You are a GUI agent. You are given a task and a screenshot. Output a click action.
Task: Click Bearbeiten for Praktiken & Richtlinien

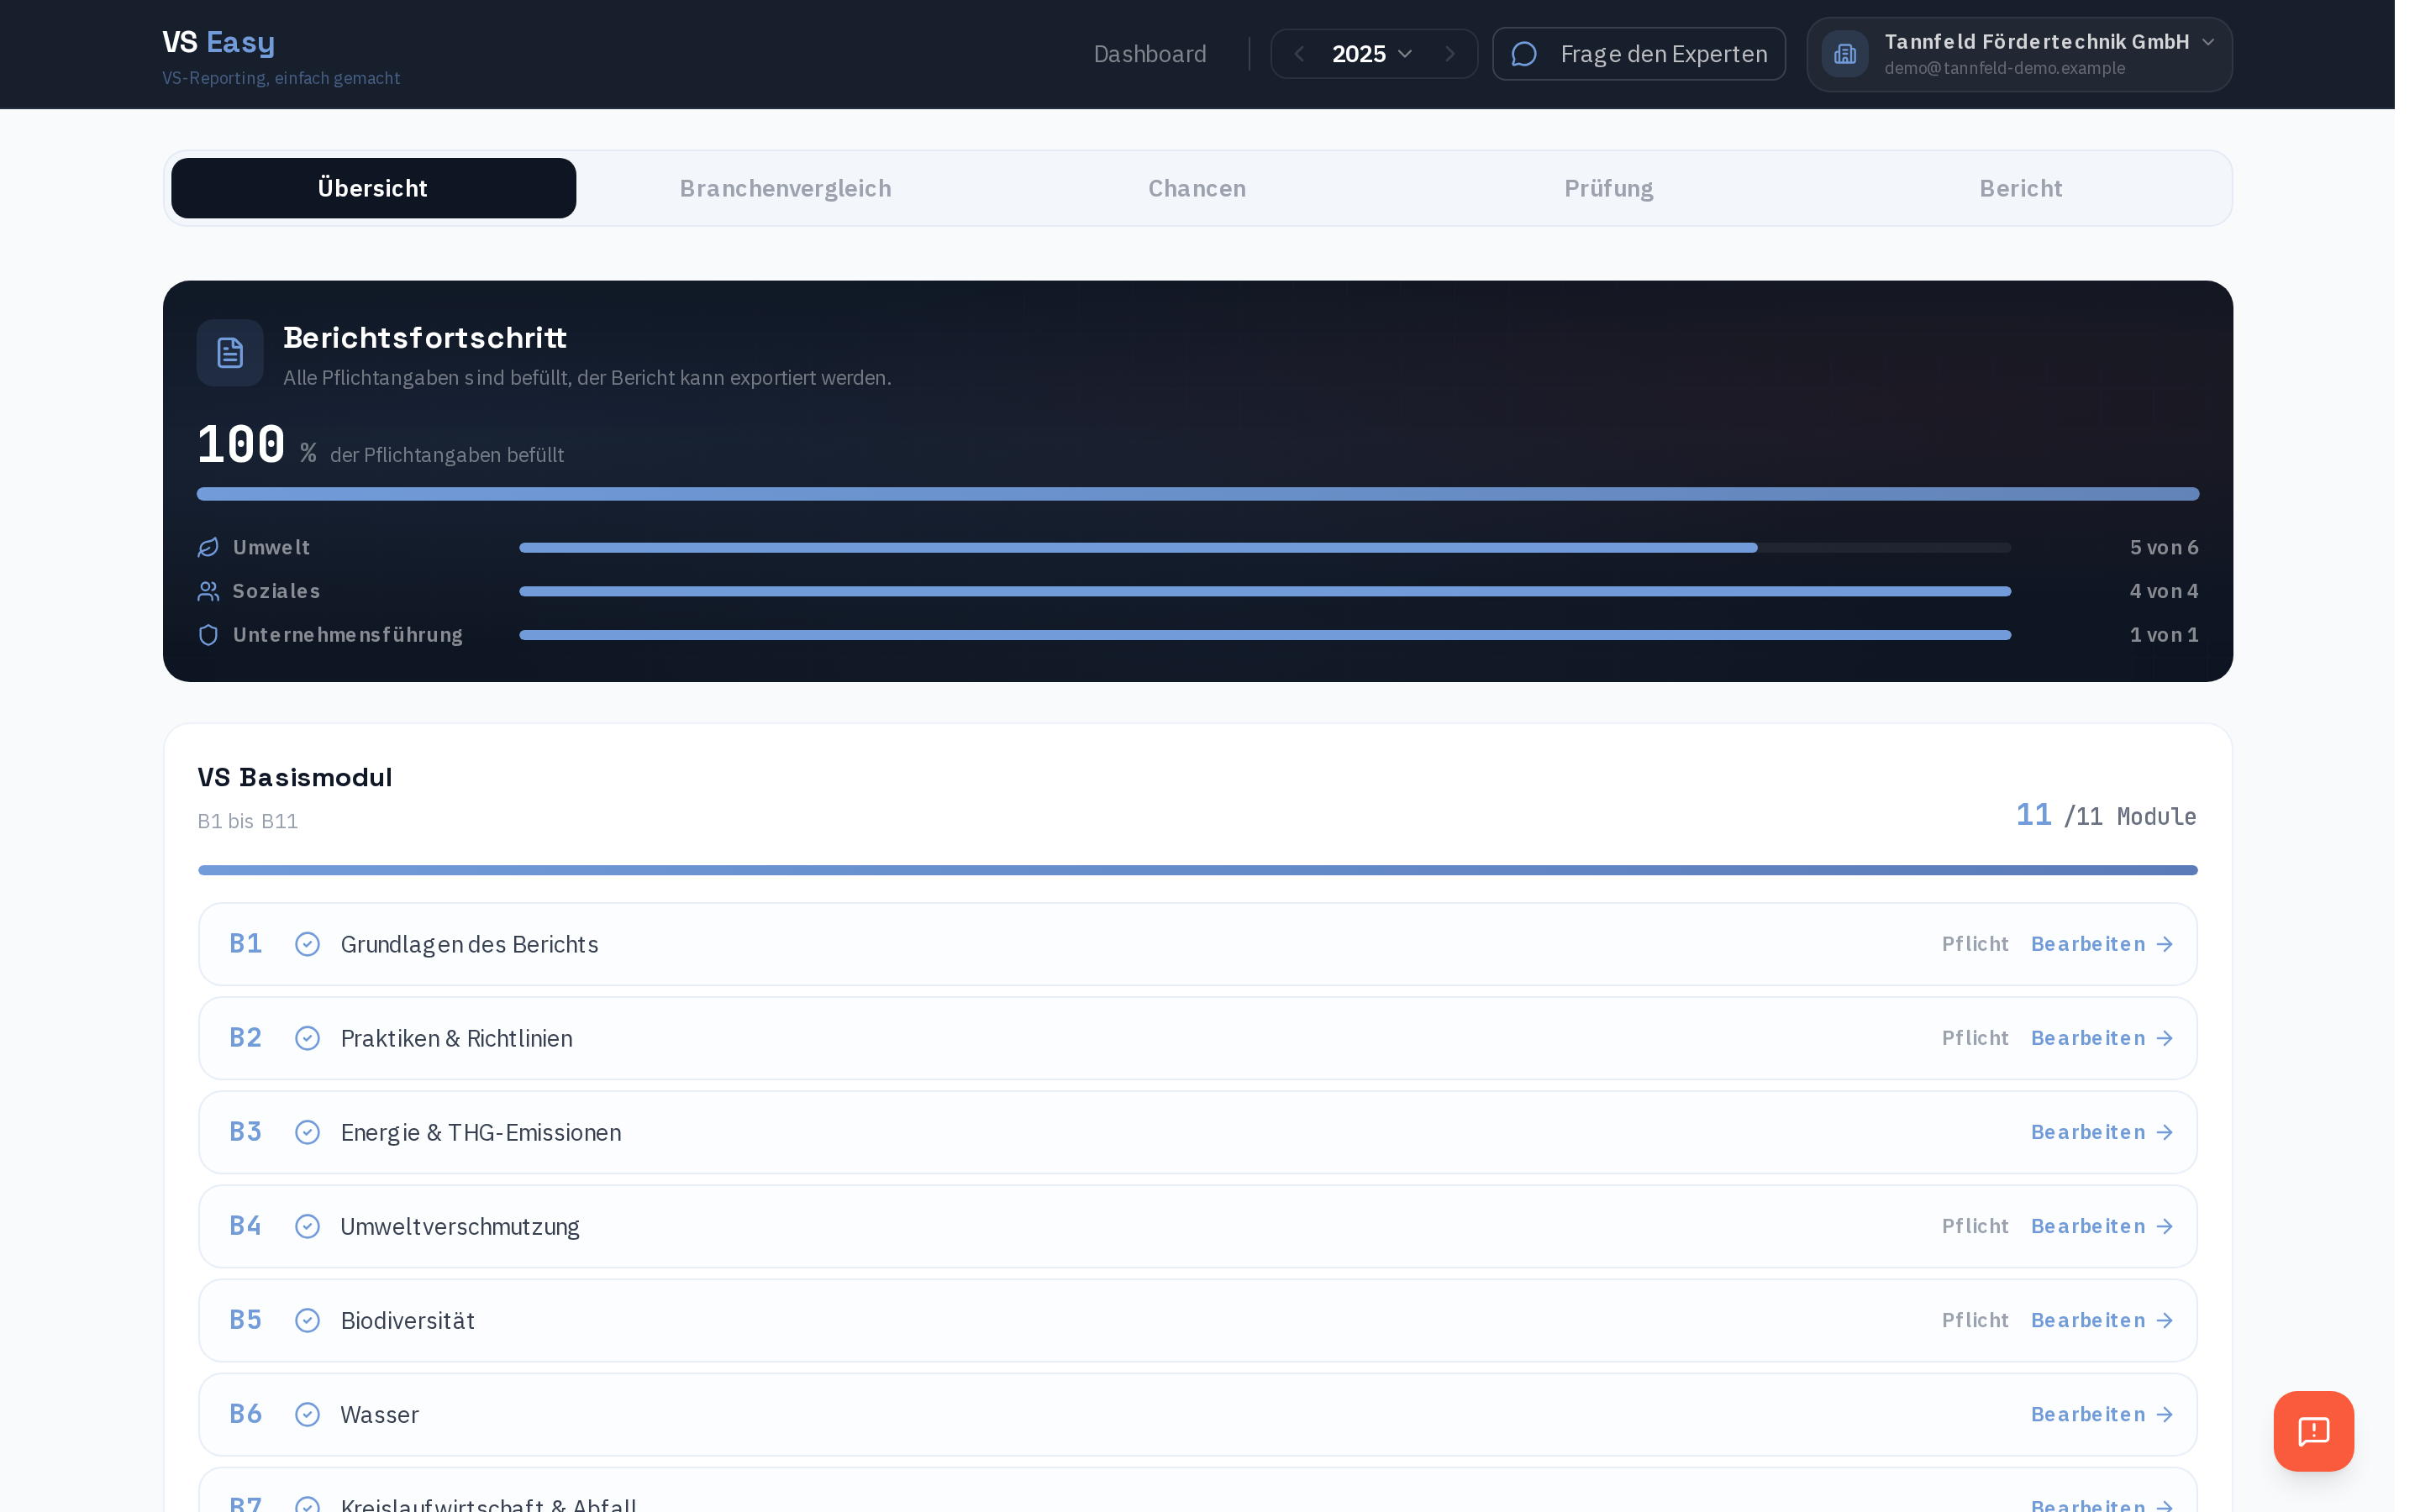coord(2102,1038)
